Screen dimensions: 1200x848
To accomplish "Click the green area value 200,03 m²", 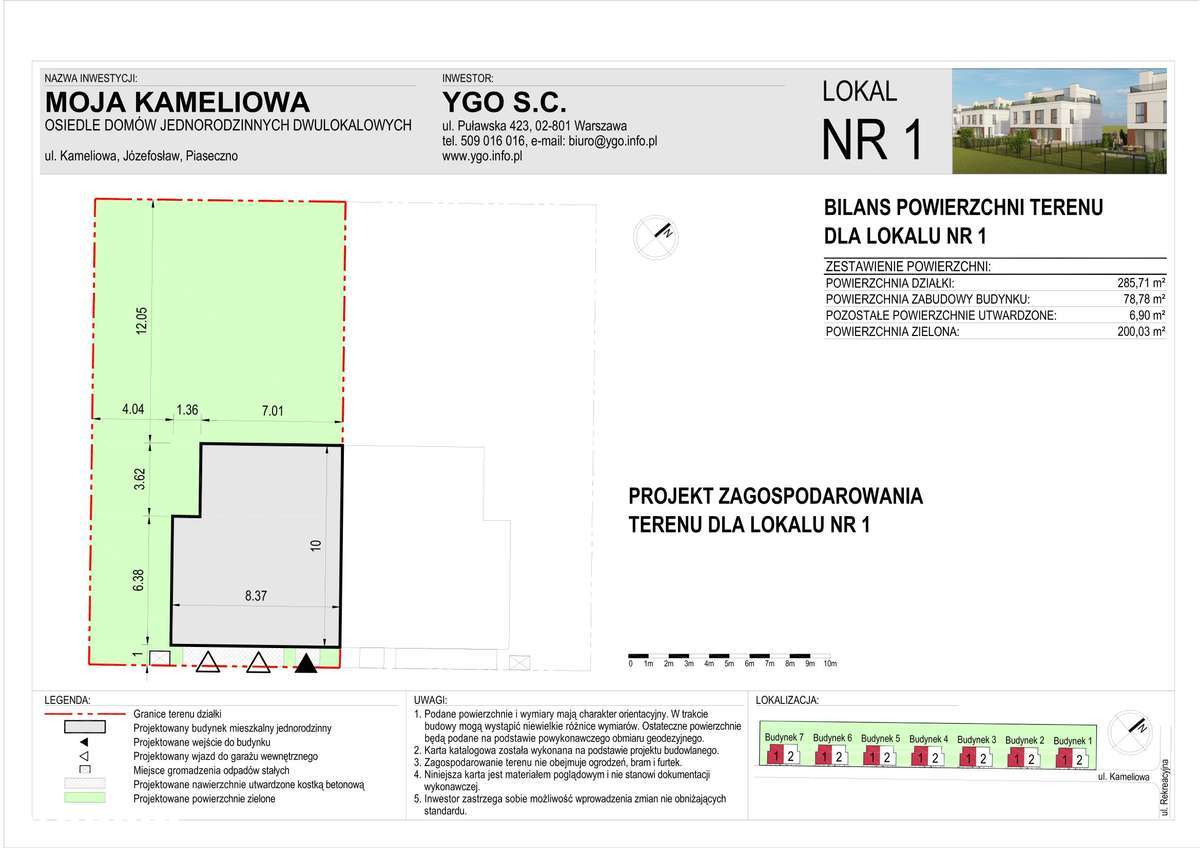I will coord(1141,331).
